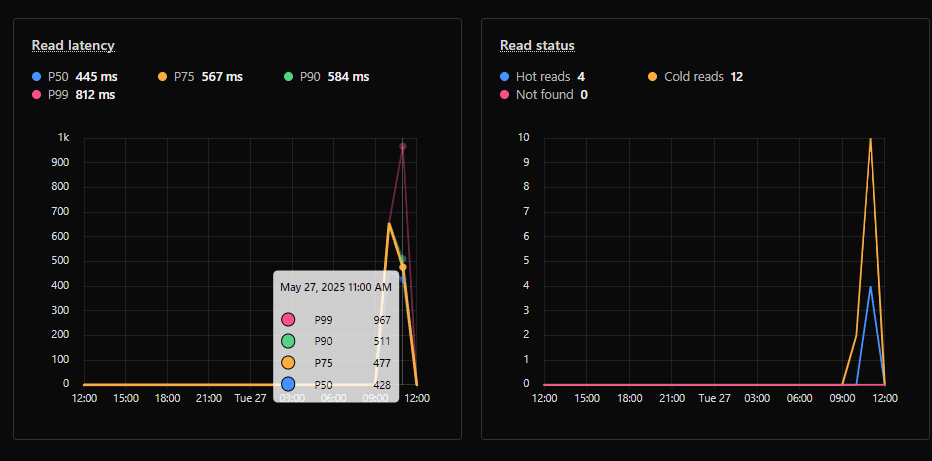Image resolution: width=932 pixels, height=461 pixels.
Task: Select the P90 green circle in tooltip
Action: [x=288, y=341]
